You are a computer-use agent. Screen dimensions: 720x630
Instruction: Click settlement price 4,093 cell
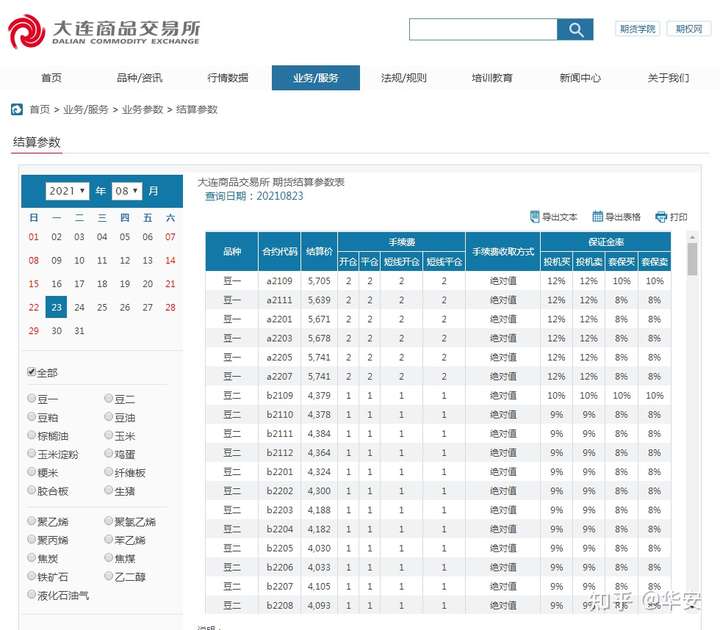319,606
